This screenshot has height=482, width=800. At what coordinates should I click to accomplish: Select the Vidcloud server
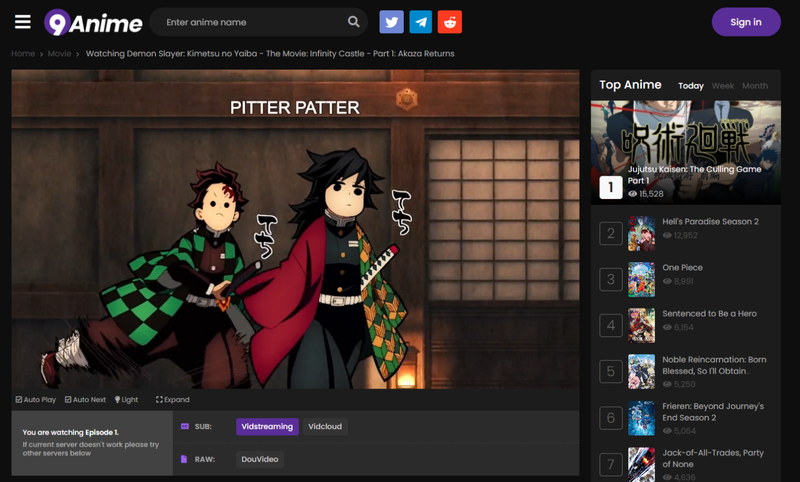pyautogui.click(x=325, y=426)
